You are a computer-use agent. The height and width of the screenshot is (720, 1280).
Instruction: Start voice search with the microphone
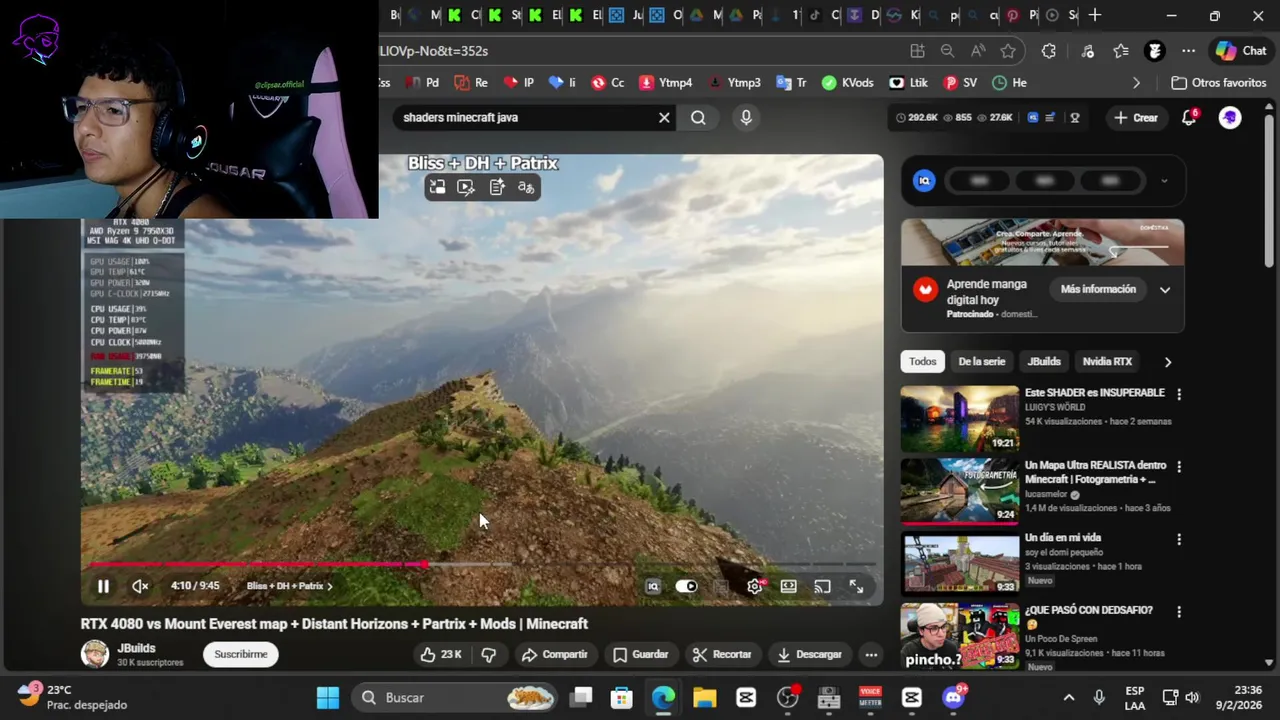click(746, 117)
